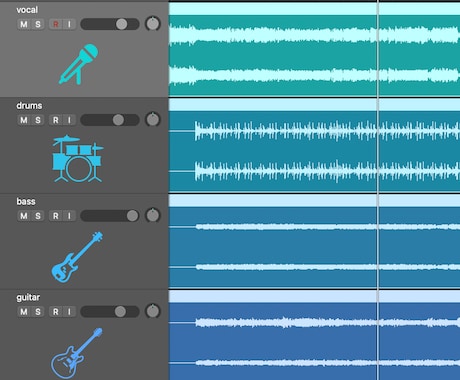Select the vocal track name label

[27, 10]
